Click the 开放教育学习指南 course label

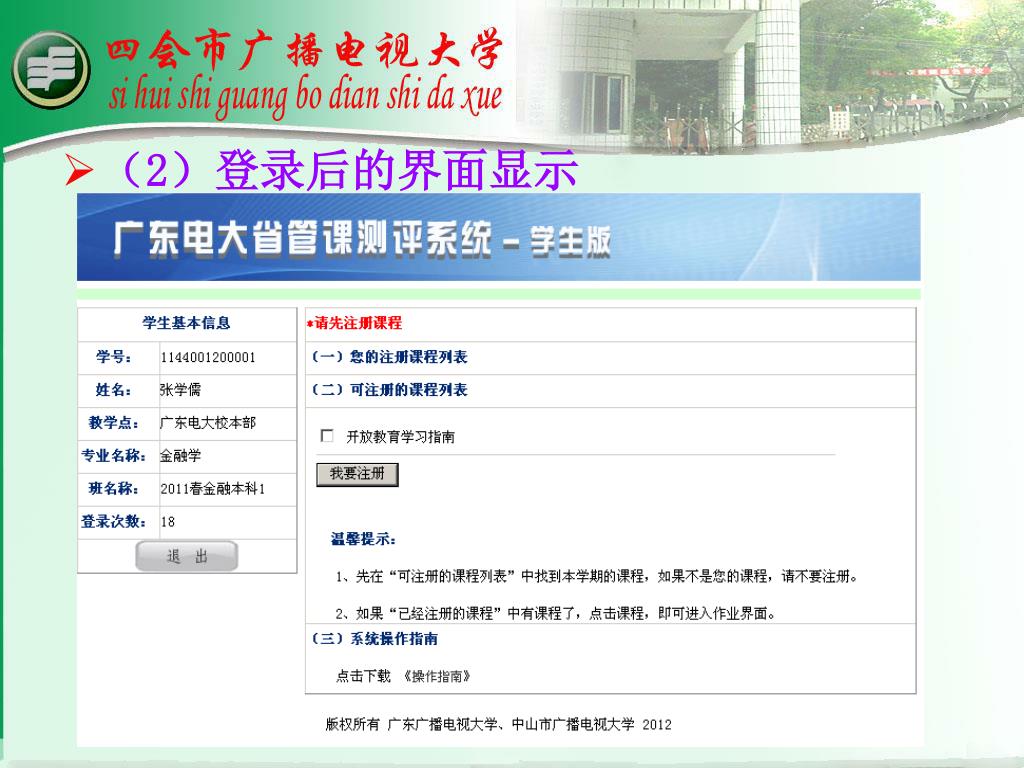pyautogui.click(x=400, y=436)
